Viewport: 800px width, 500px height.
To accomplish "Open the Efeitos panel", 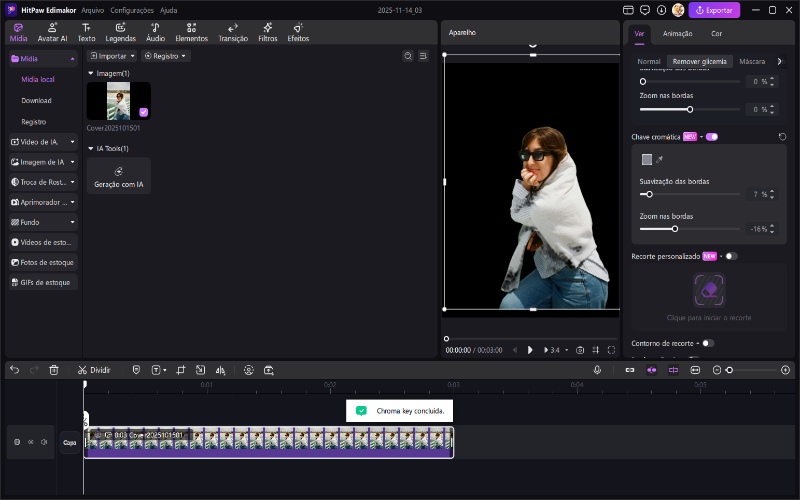I will pos(298,32).
